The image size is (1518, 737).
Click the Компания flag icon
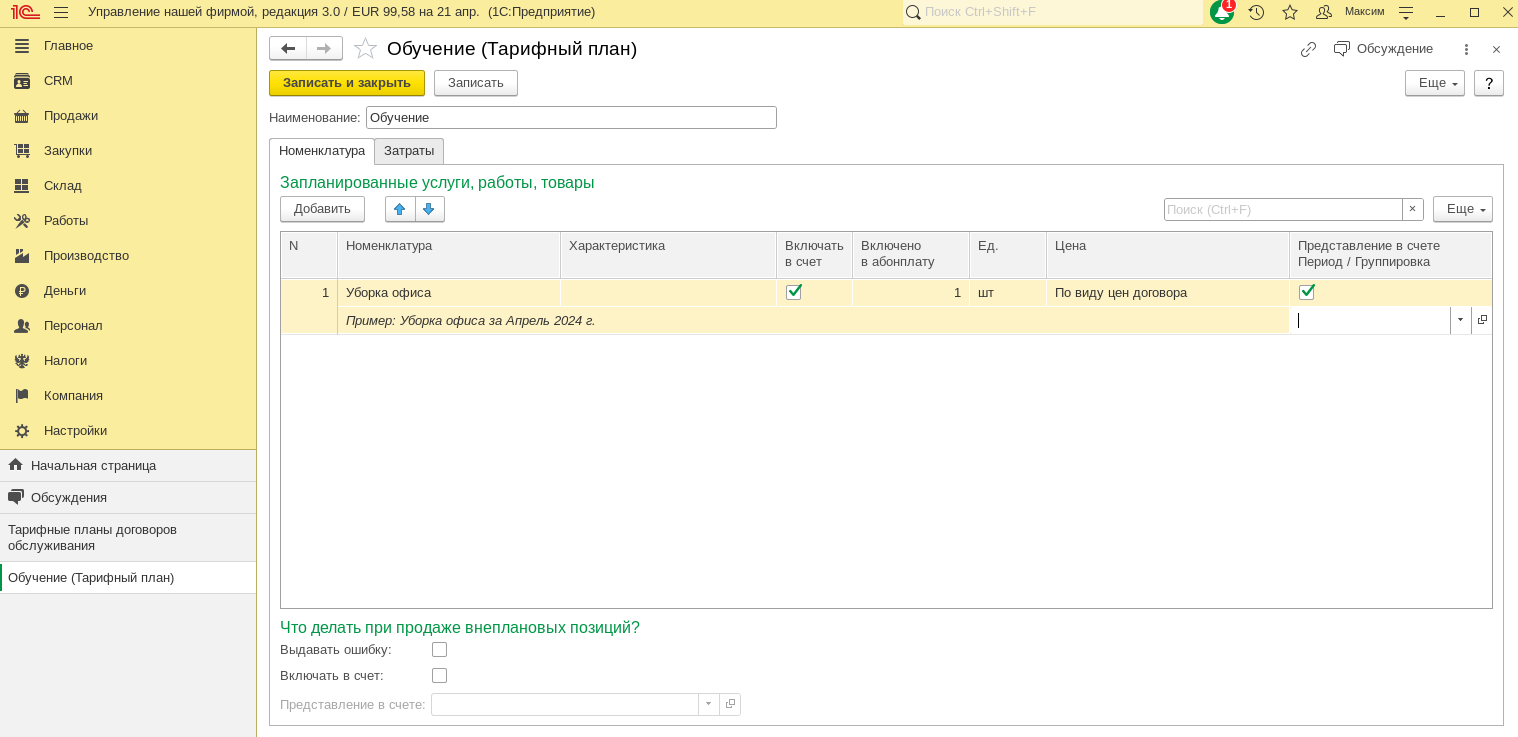[x=22, y=395]
